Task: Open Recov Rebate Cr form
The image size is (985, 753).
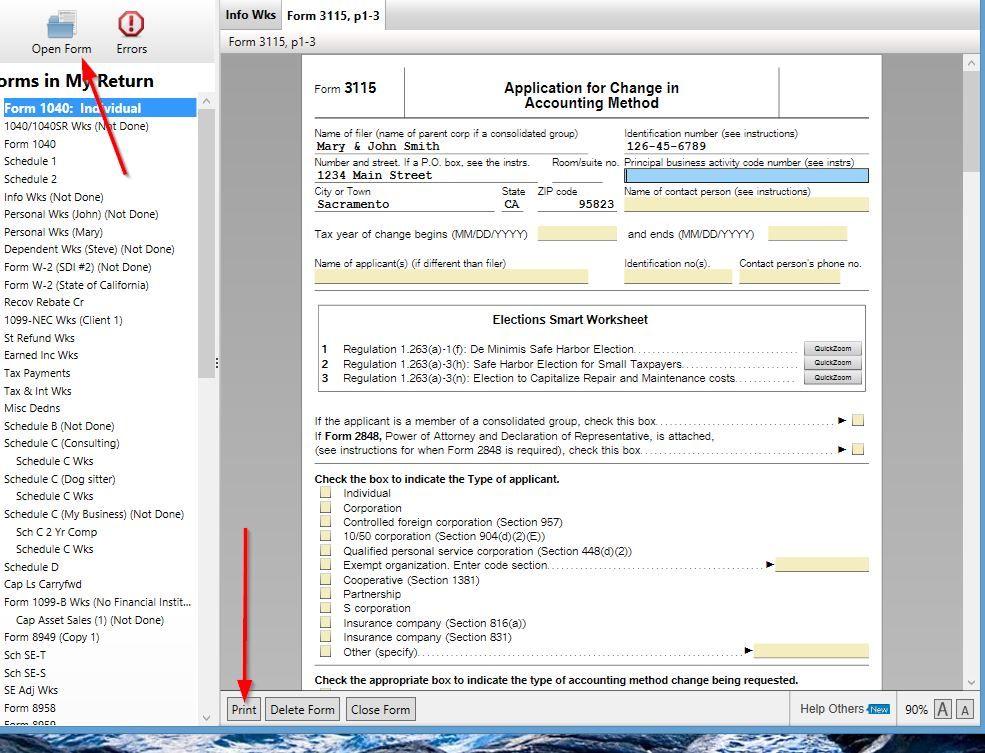Action: tap(44, 302)
